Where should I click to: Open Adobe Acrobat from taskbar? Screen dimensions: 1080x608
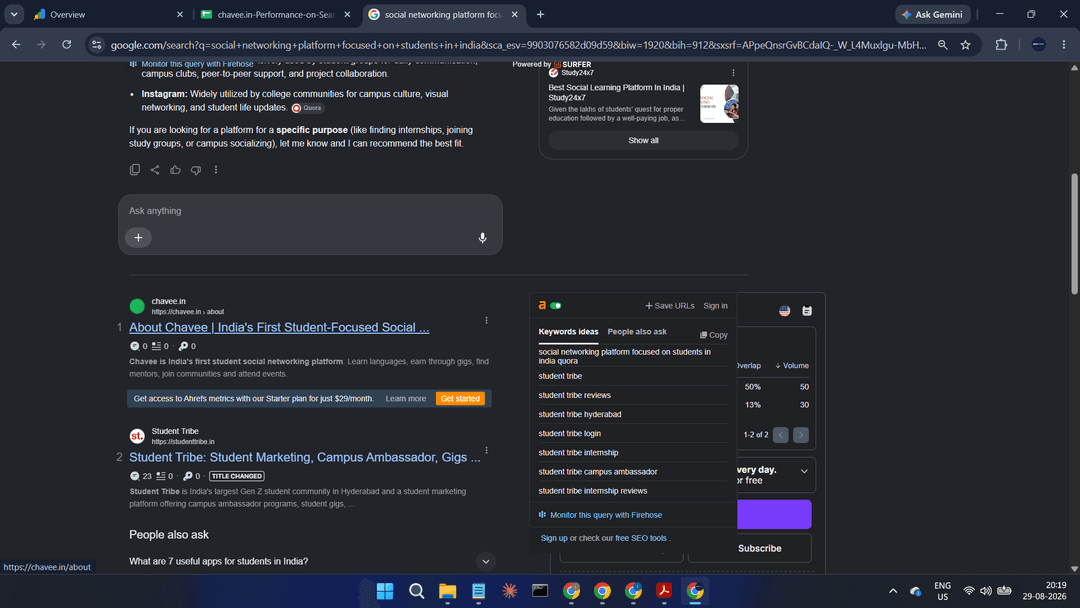coord(664,591)
